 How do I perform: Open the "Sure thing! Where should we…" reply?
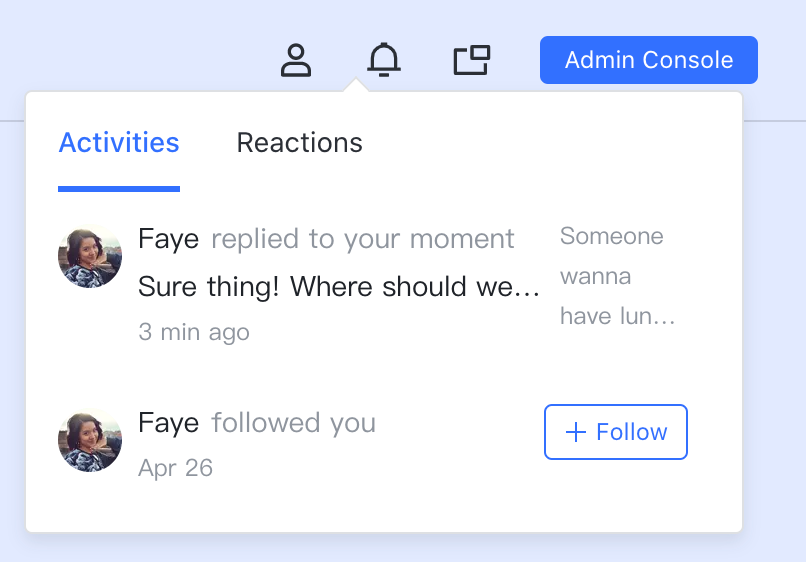tap(339, 287)
